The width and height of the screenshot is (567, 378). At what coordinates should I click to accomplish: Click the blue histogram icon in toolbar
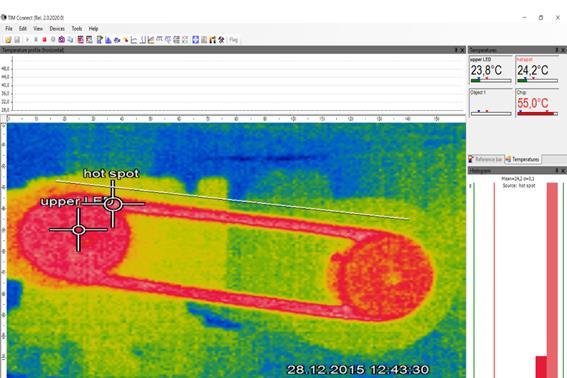coord(108,40)
